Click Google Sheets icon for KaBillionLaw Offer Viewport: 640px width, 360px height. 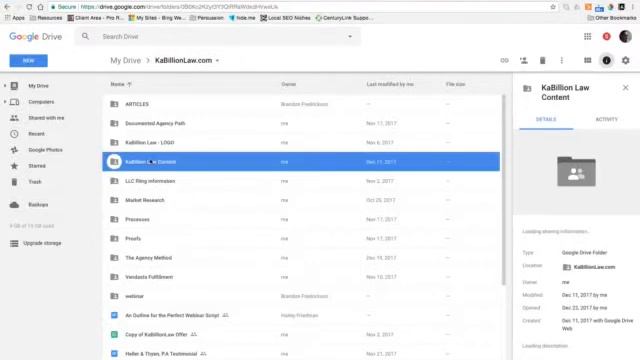114,334
